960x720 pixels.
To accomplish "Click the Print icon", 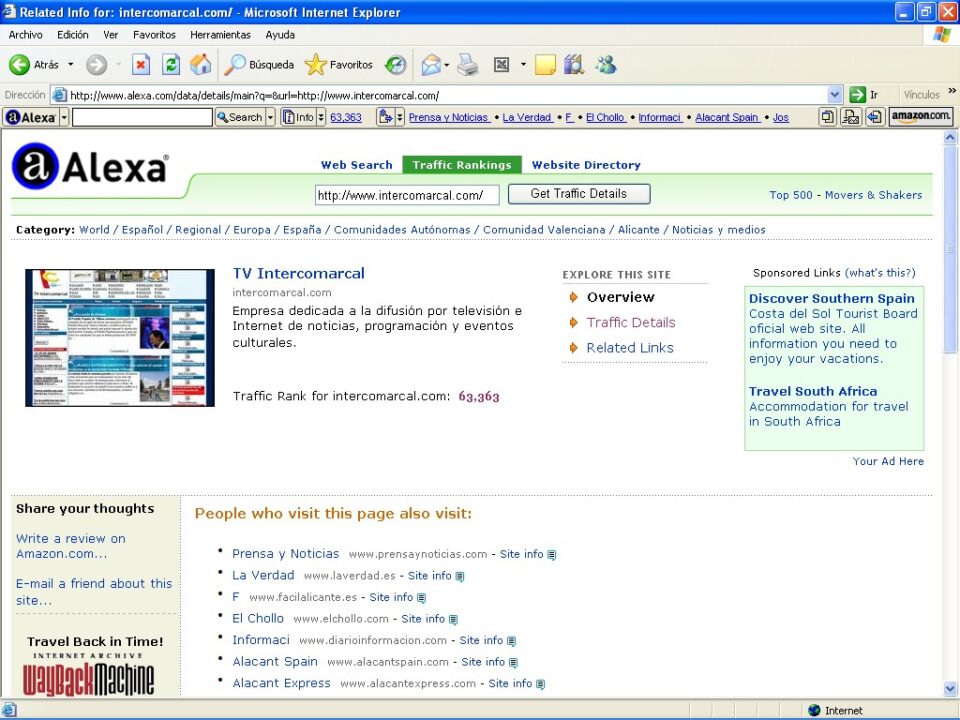I will tap(468, 65).
